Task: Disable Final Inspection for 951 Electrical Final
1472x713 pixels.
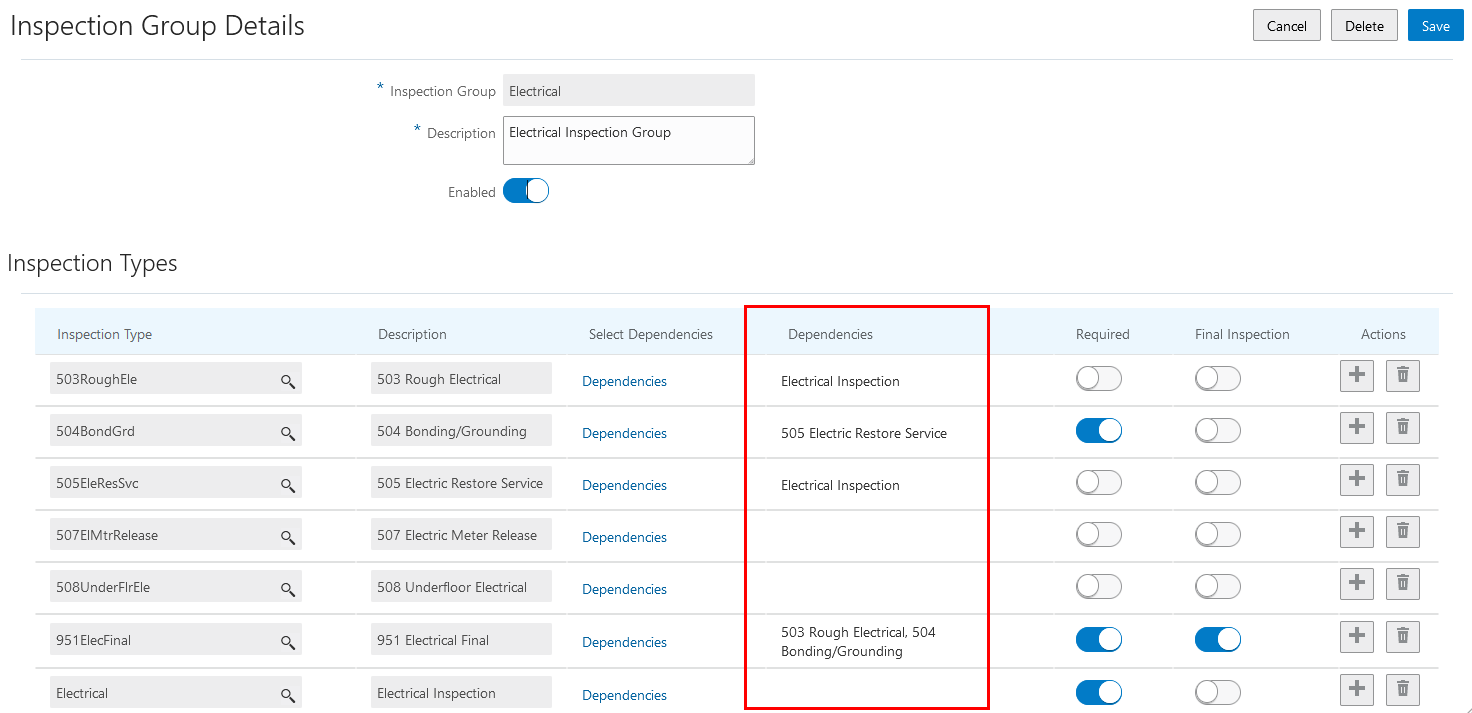Action: click(x=1217, y=640)
